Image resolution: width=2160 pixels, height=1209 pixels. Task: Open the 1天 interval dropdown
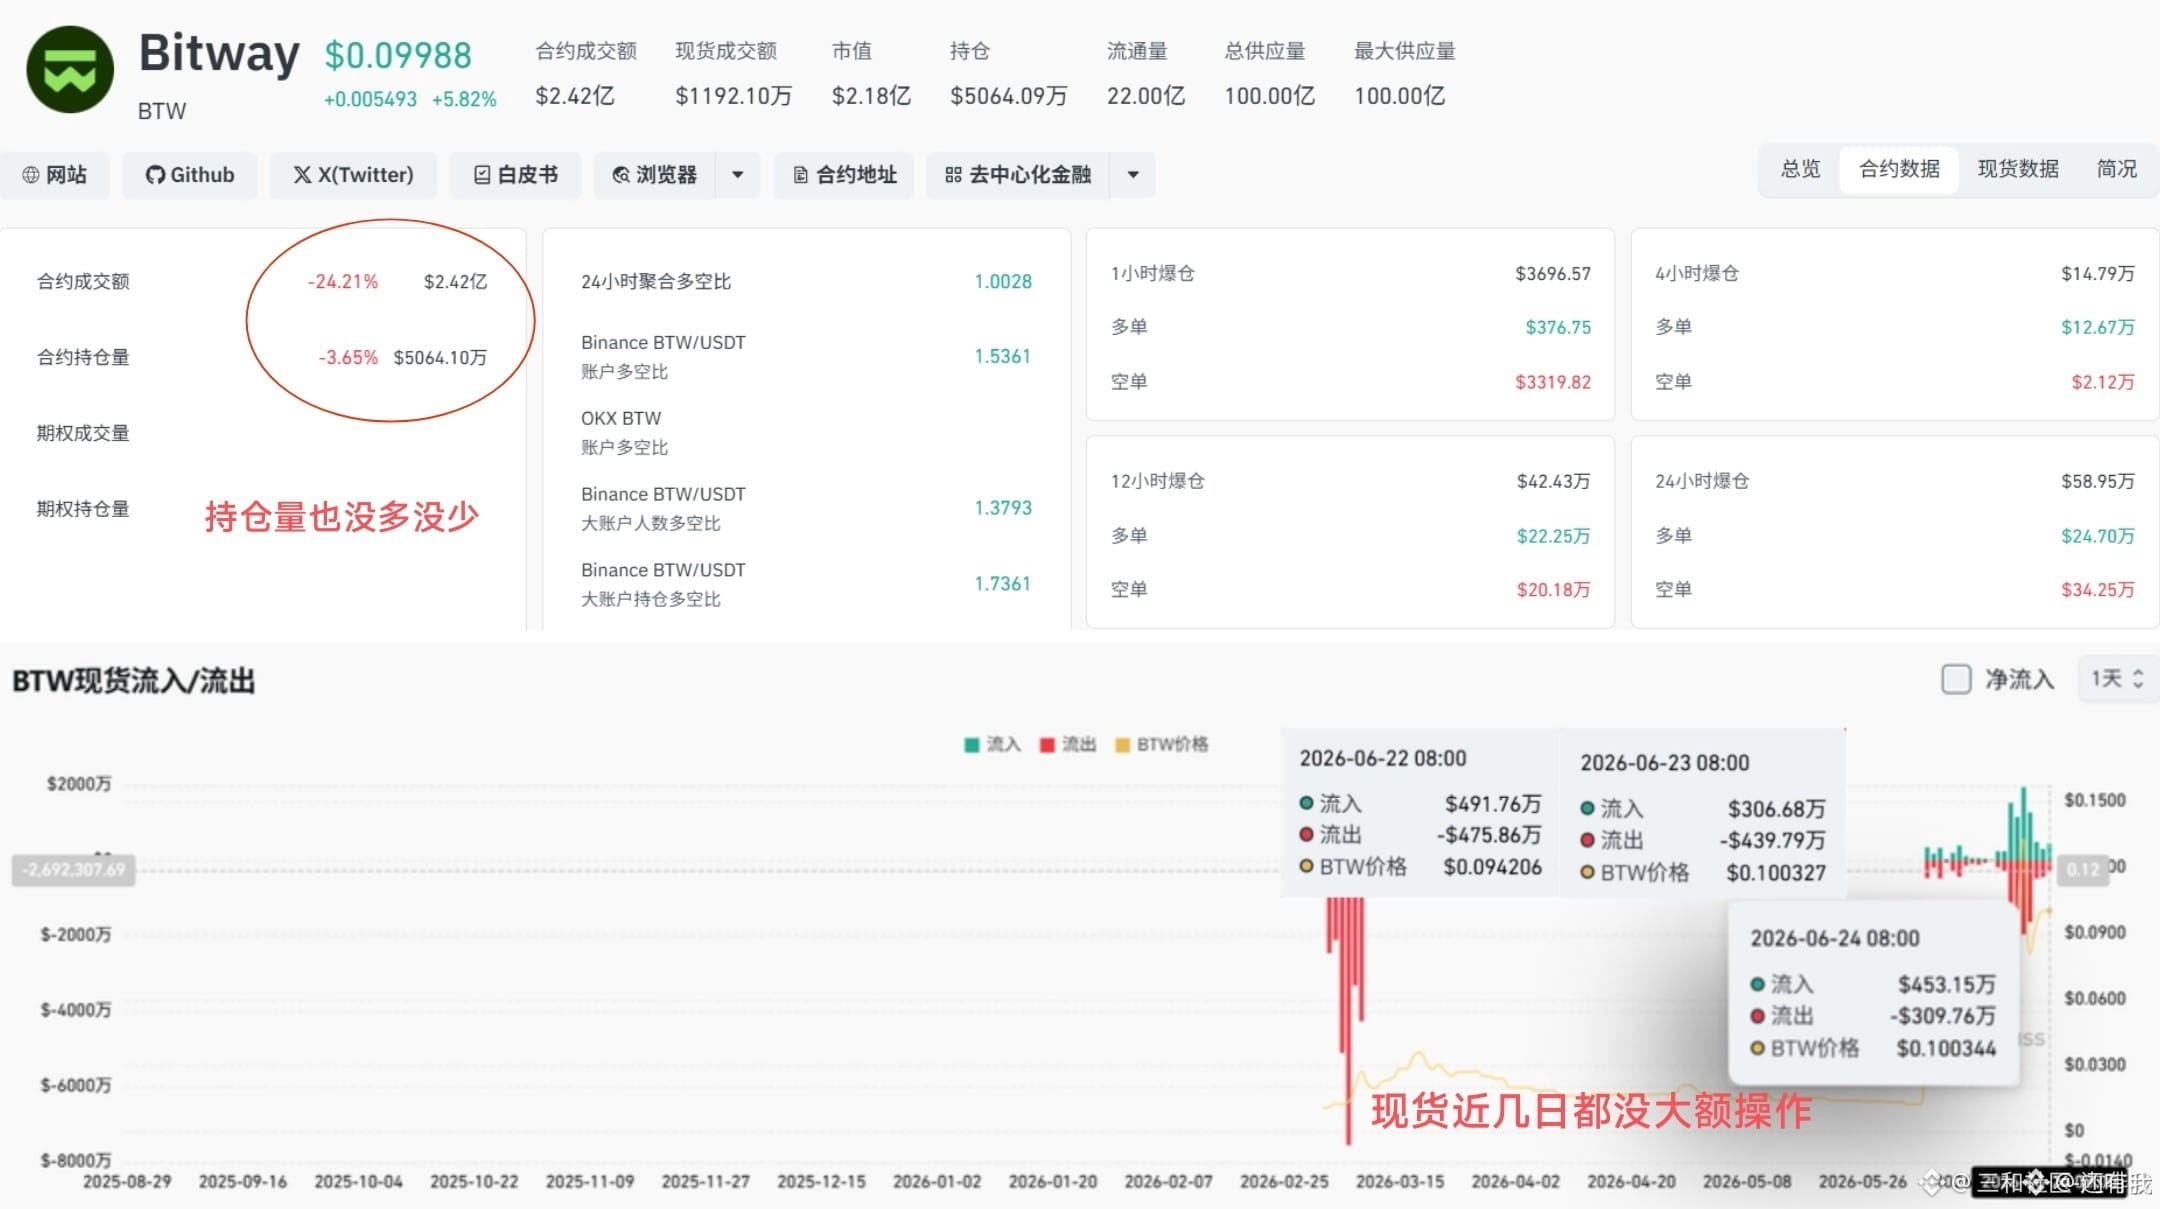pyautogui.click(x=2117, y=679)
